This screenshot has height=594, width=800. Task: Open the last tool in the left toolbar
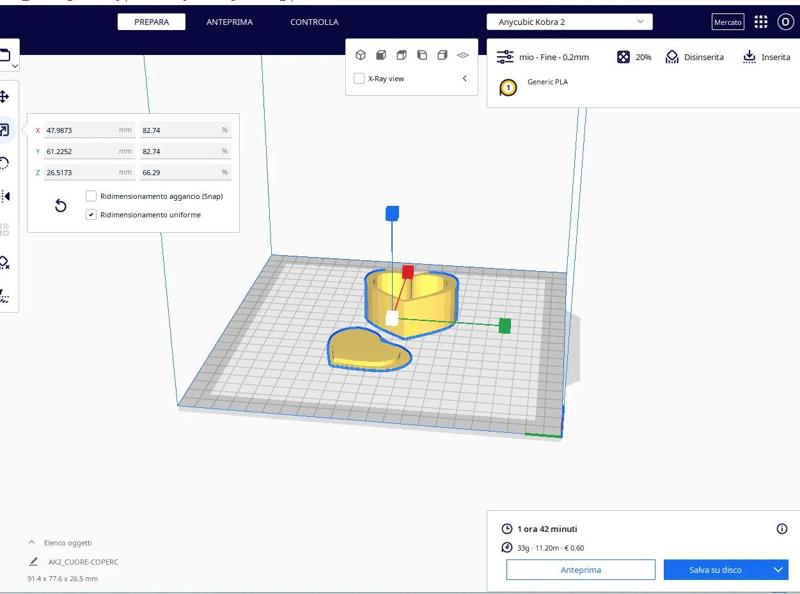pos(4,296)
